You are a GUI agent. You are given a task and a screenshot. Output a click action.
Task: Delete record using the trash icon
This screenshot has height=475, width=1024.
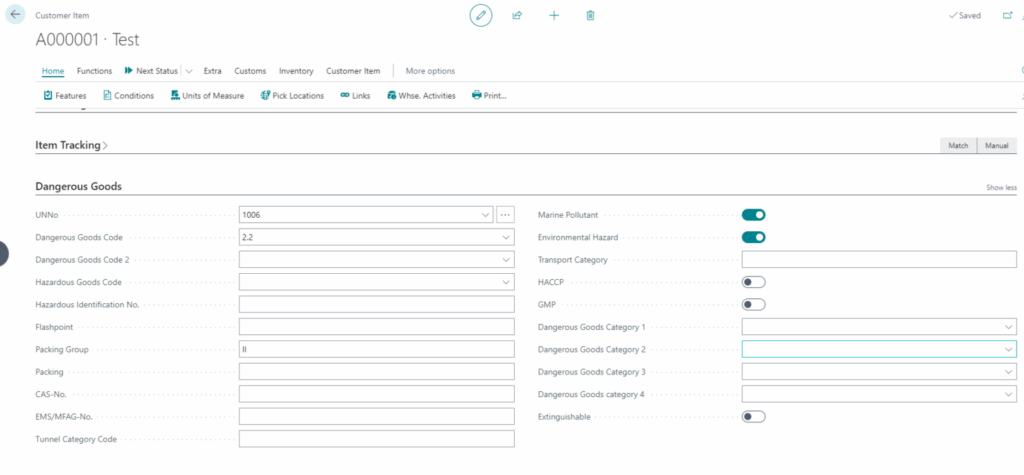pyautogui.click(x=590, y=15)
